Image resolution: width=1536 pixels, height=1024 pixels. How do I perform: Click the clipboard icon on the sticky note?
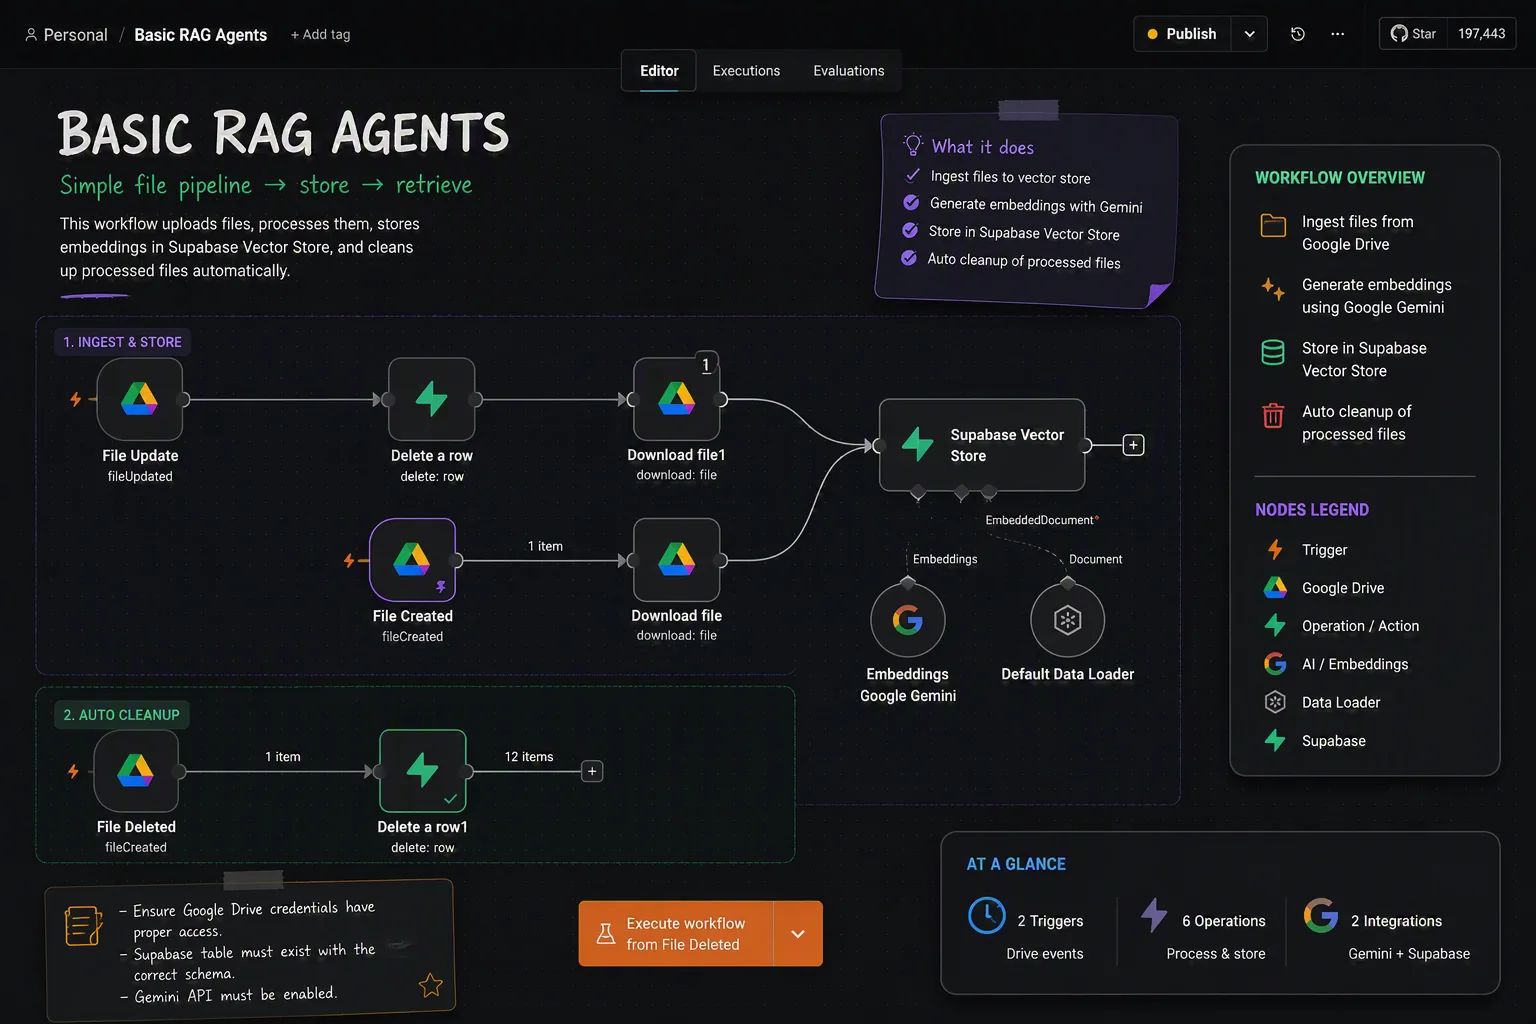(x=83, y=925)
